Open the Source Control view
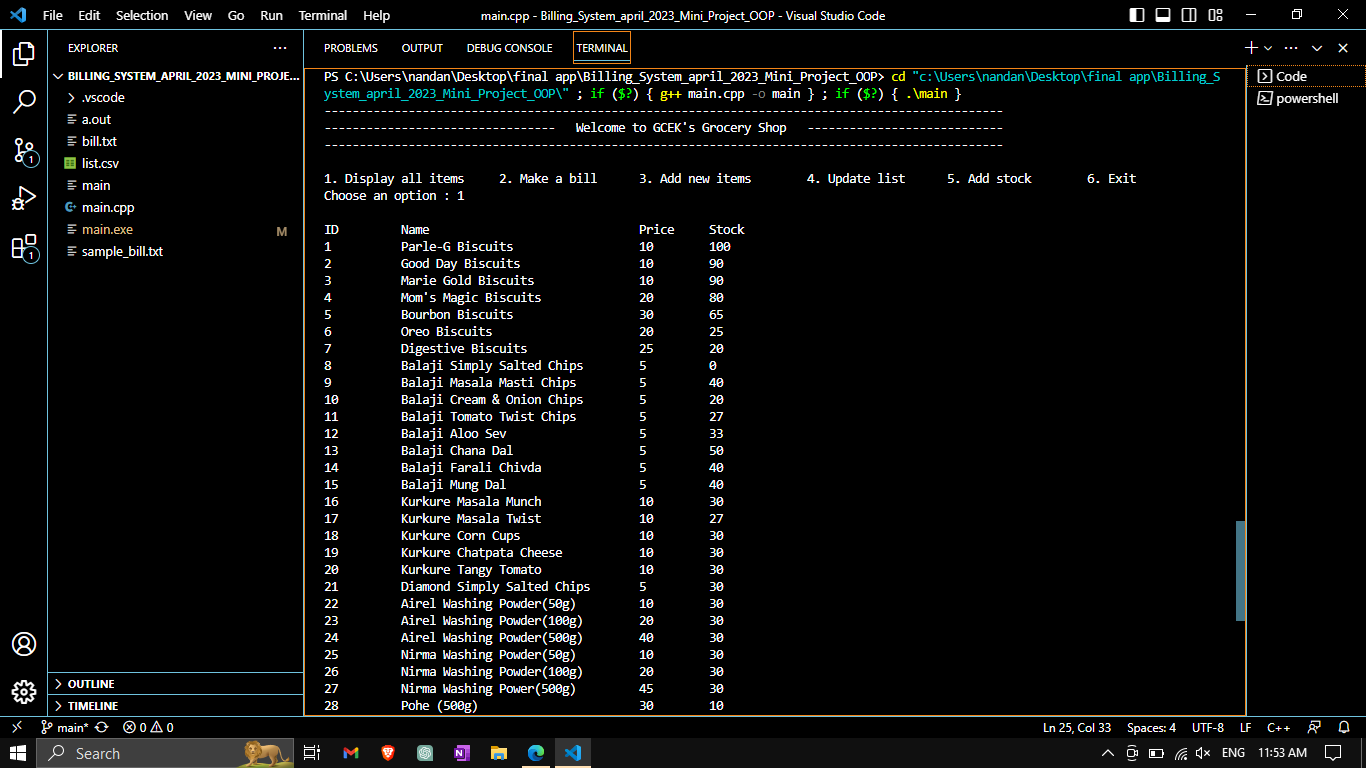 click(24, 151)
